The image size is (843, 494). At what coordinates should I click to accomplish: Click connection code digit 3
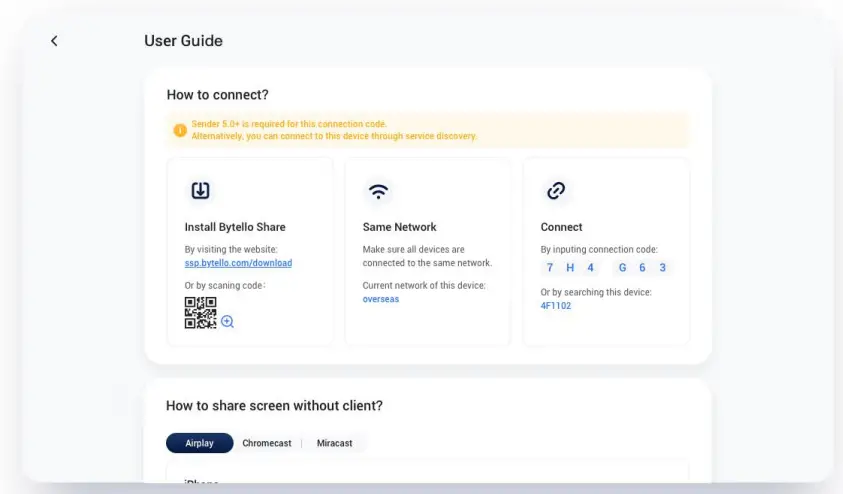coord(662,267)
